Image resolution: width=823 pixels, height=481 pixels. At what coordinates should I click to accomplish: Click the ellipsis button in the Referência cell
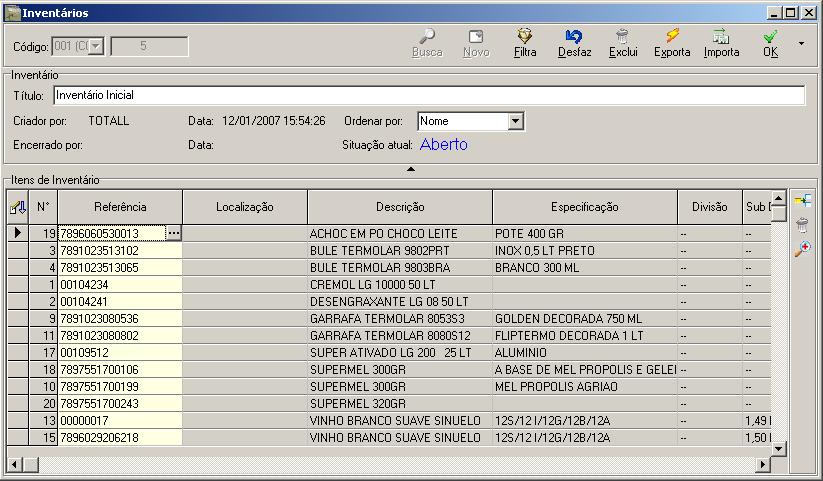click(173, 233)
